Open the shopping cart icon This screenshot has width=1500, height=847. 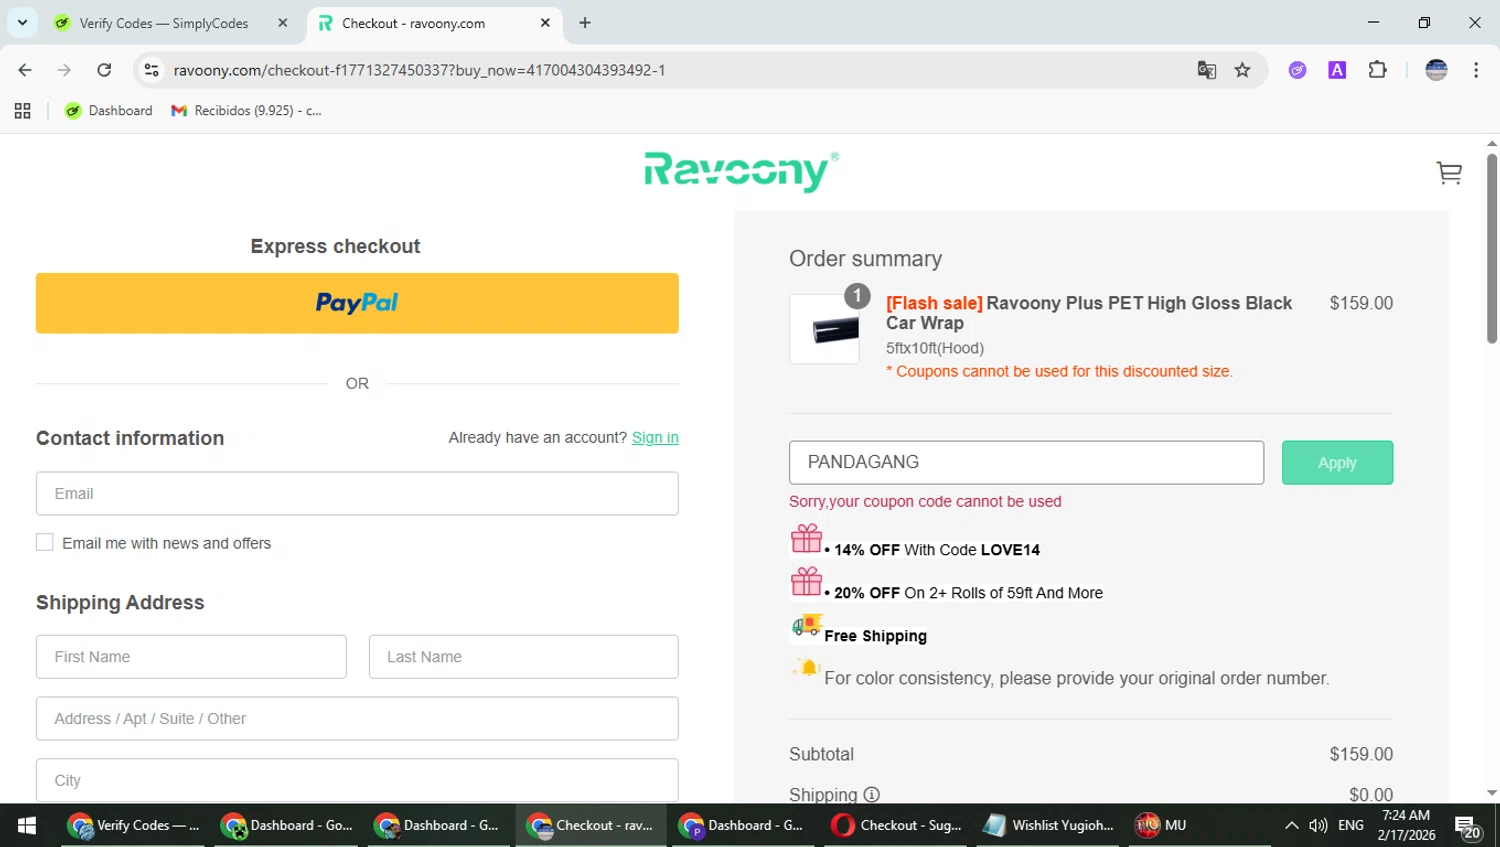click(1449, 173)
